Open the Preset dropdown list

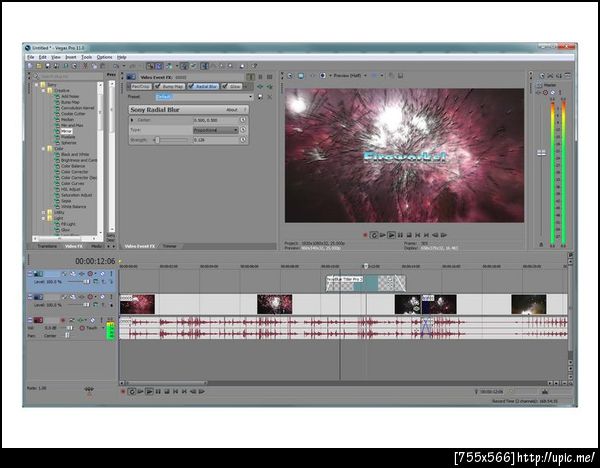[x=251, y=97]
